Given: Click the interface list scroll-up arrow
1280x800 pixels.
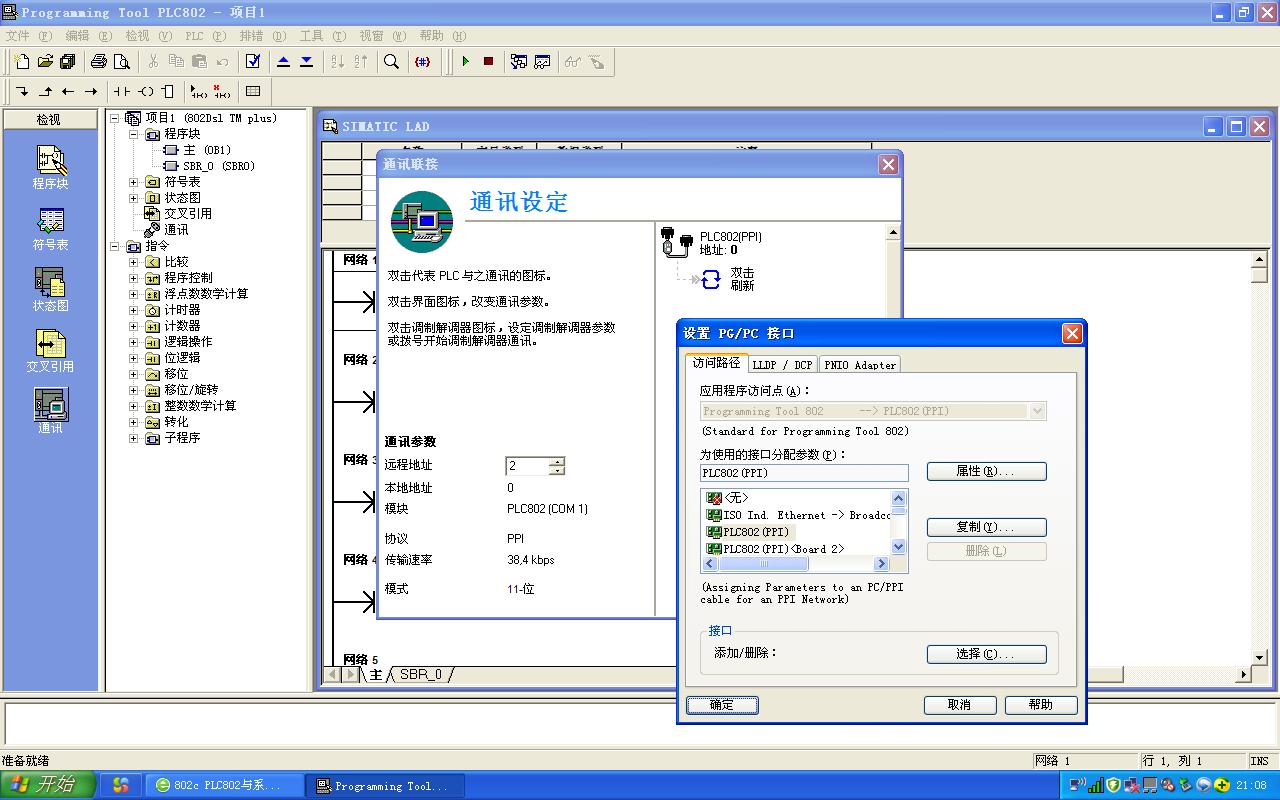Looking at the screenshot, I should 898,498.
